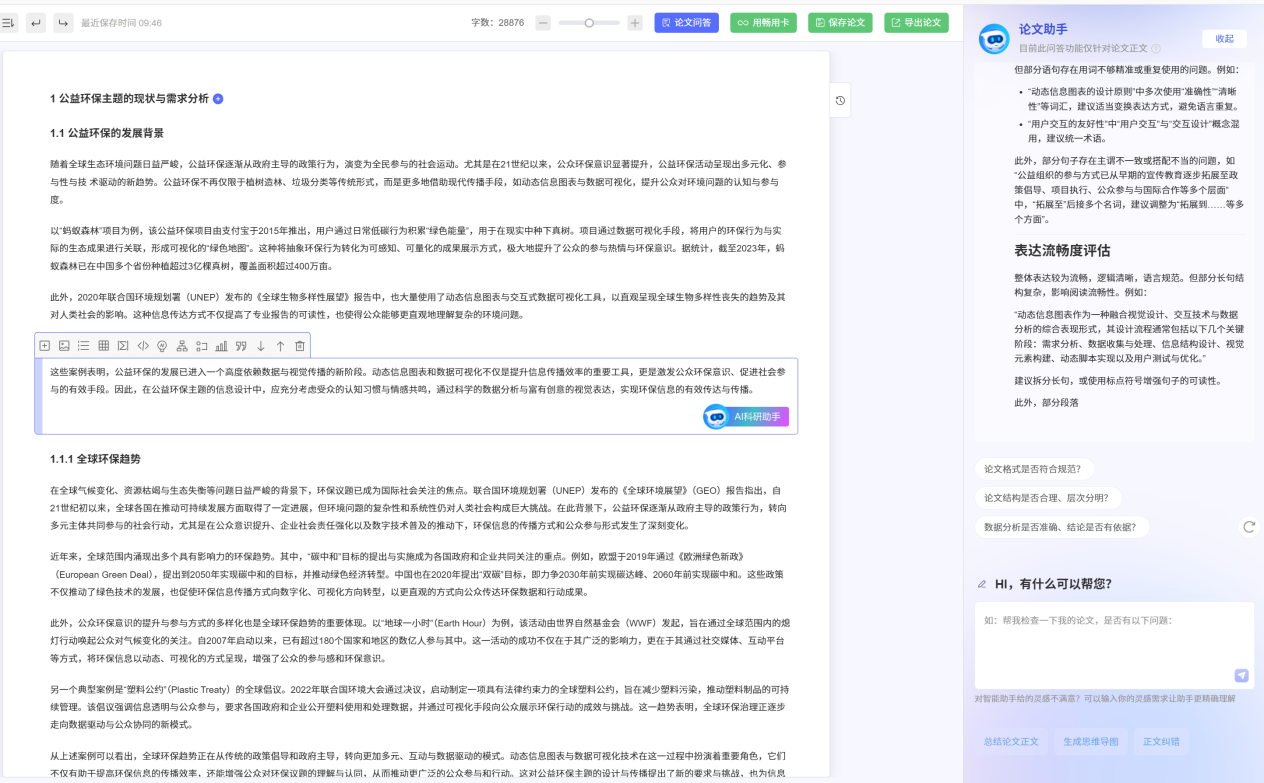Click the undo arrow button
The image size is (1264, 783).
click(x=36, y=22)
